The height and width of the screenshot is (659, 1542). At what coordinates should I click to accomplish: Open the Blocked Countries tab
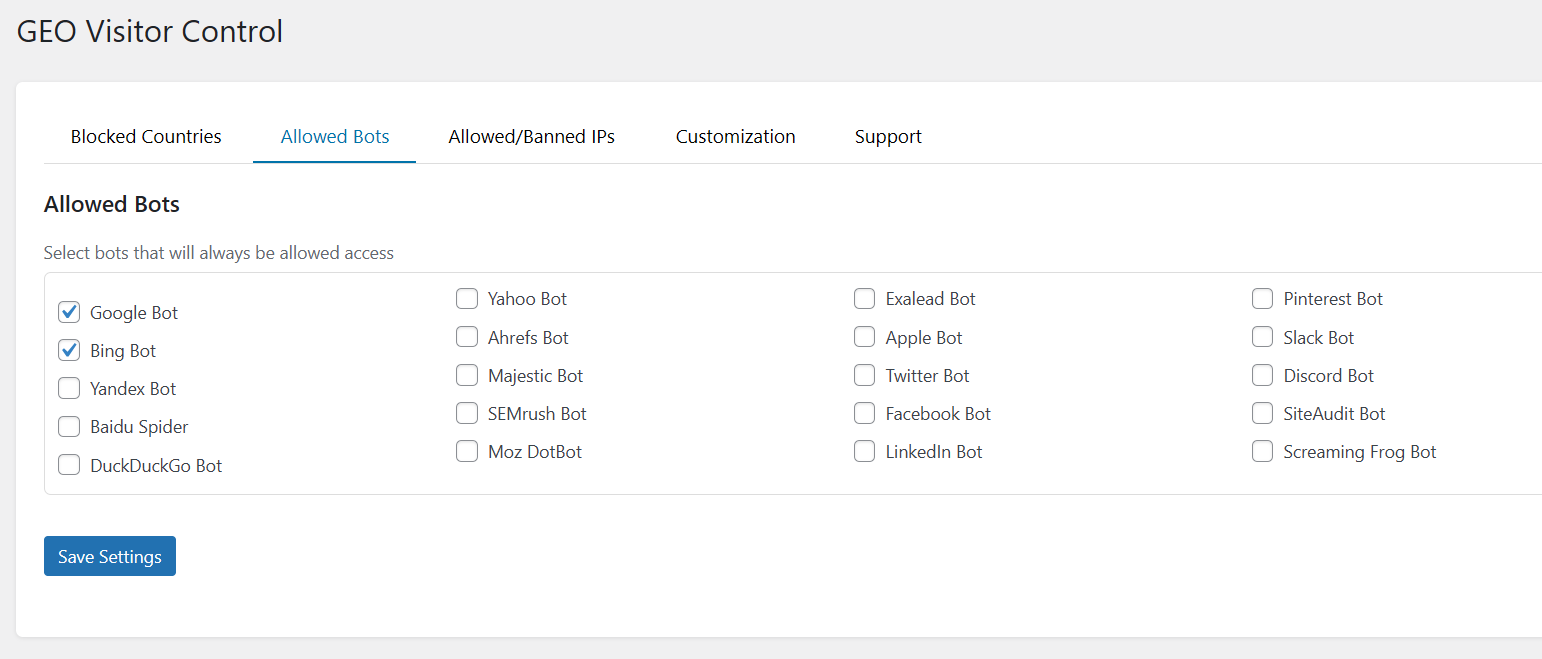click(x=146, y=136)
